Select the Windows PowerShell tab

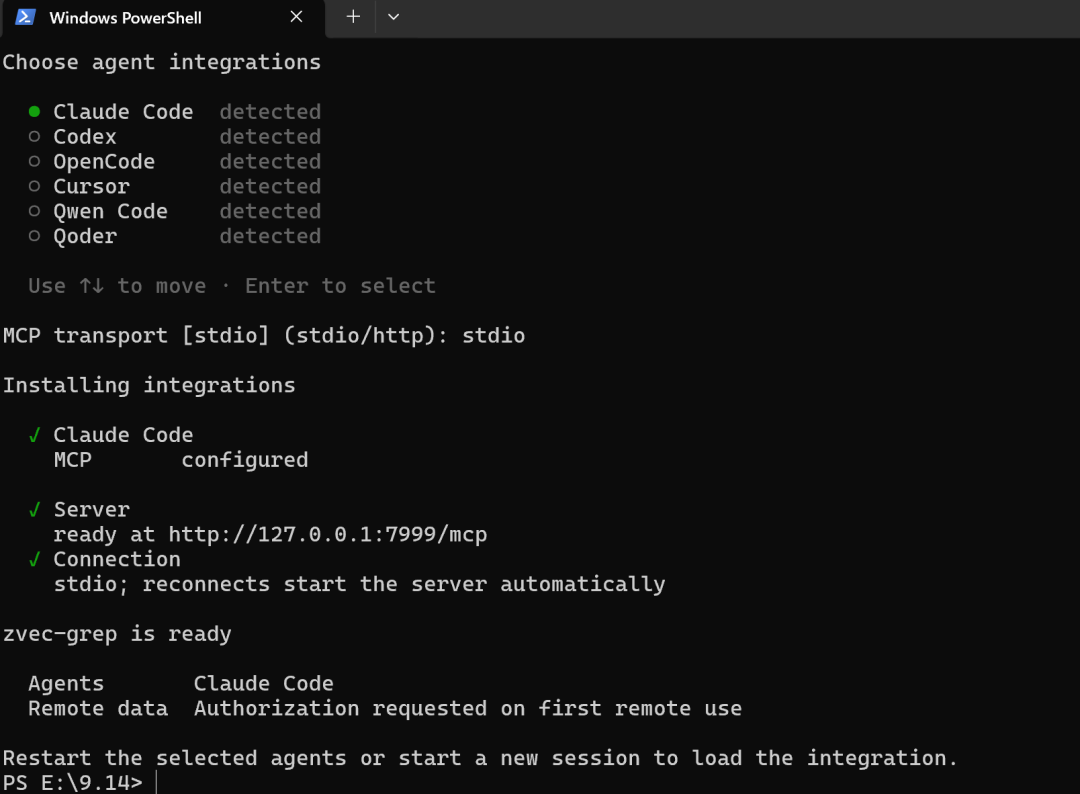[x=163, y=18]
